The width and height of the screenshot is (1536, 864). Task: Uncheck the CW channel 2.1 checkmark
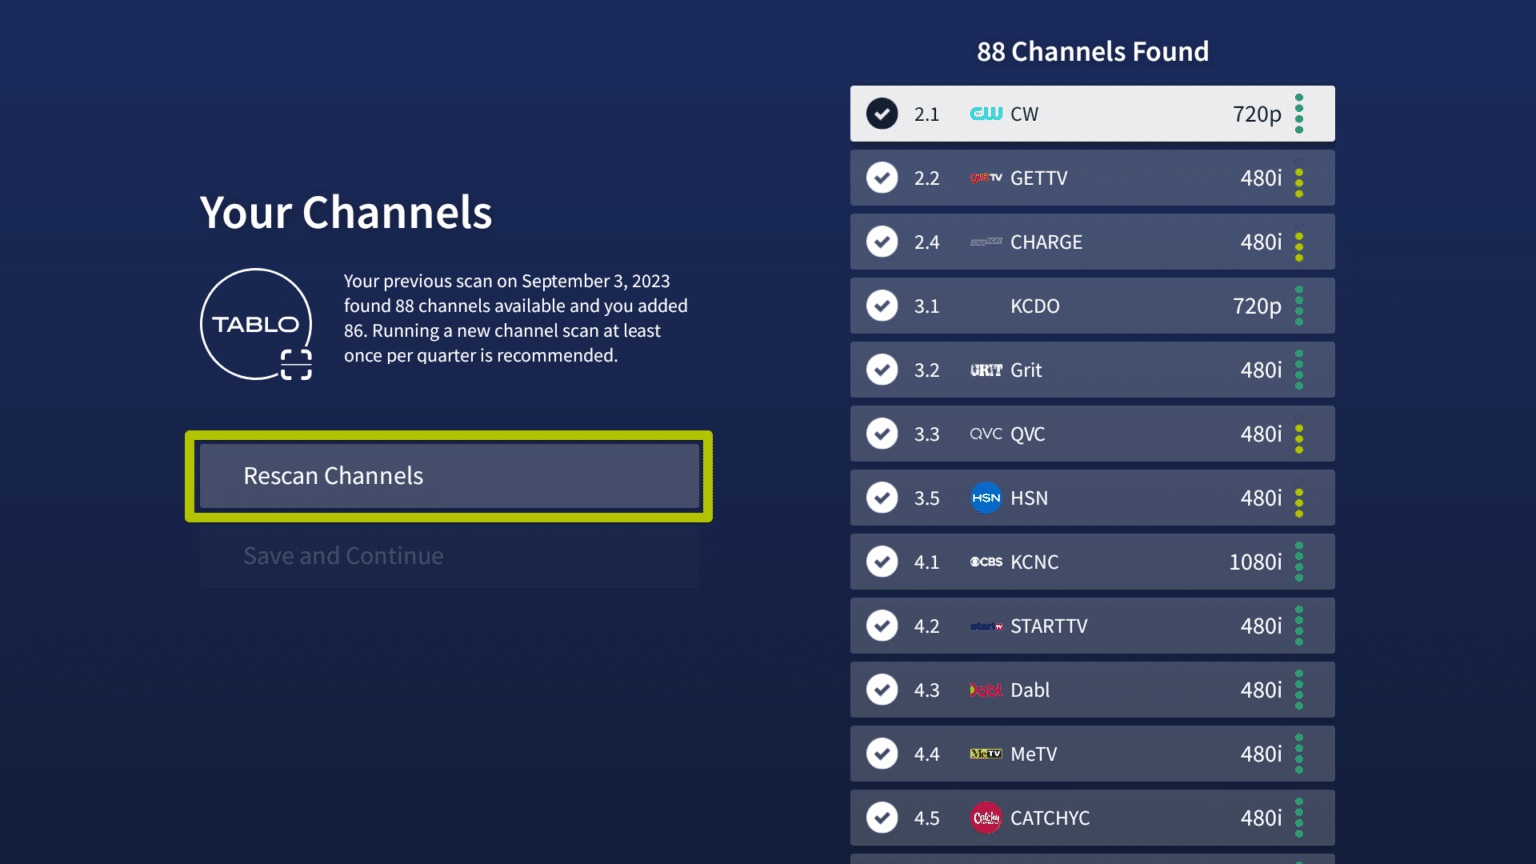click(882, 114)
